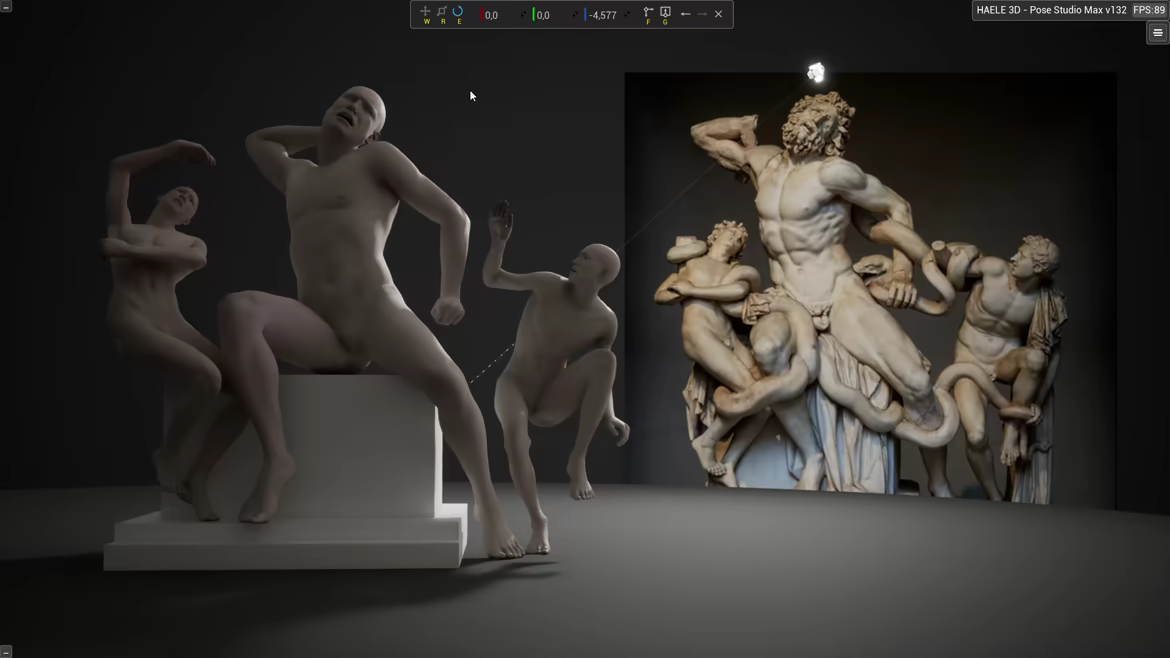
Task: Select the light source gizmo above the statue image
Action: 816,72
